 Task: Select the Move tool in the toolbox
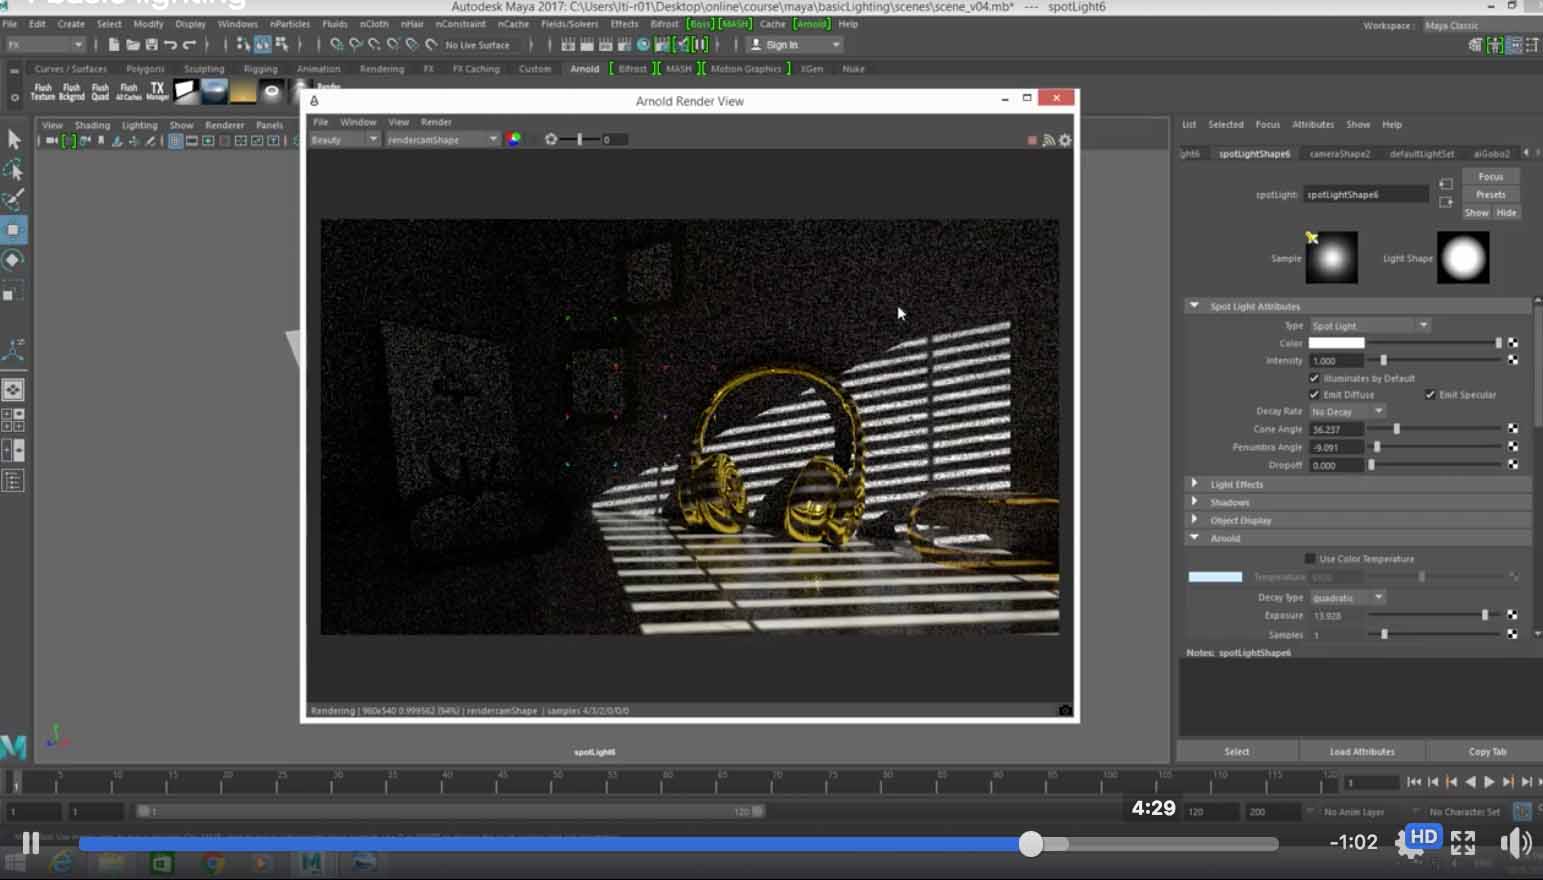[13, 229]
